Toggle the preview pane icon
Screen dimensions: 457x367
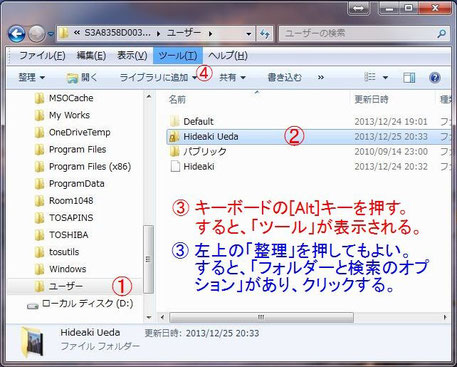click(x=409, y=78)
